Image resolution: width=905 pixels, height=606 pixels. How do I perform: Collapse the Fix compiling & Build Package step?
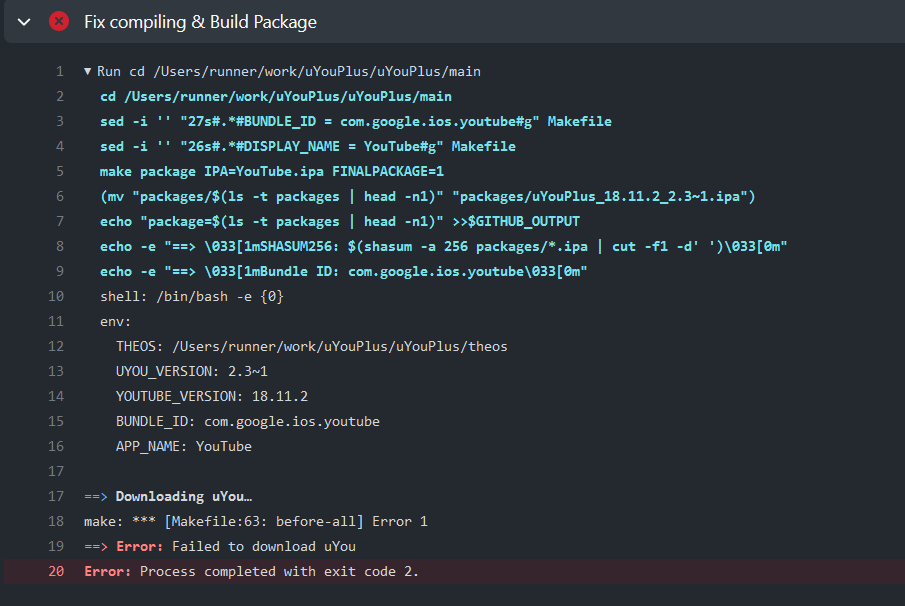(x=23, y=21)
